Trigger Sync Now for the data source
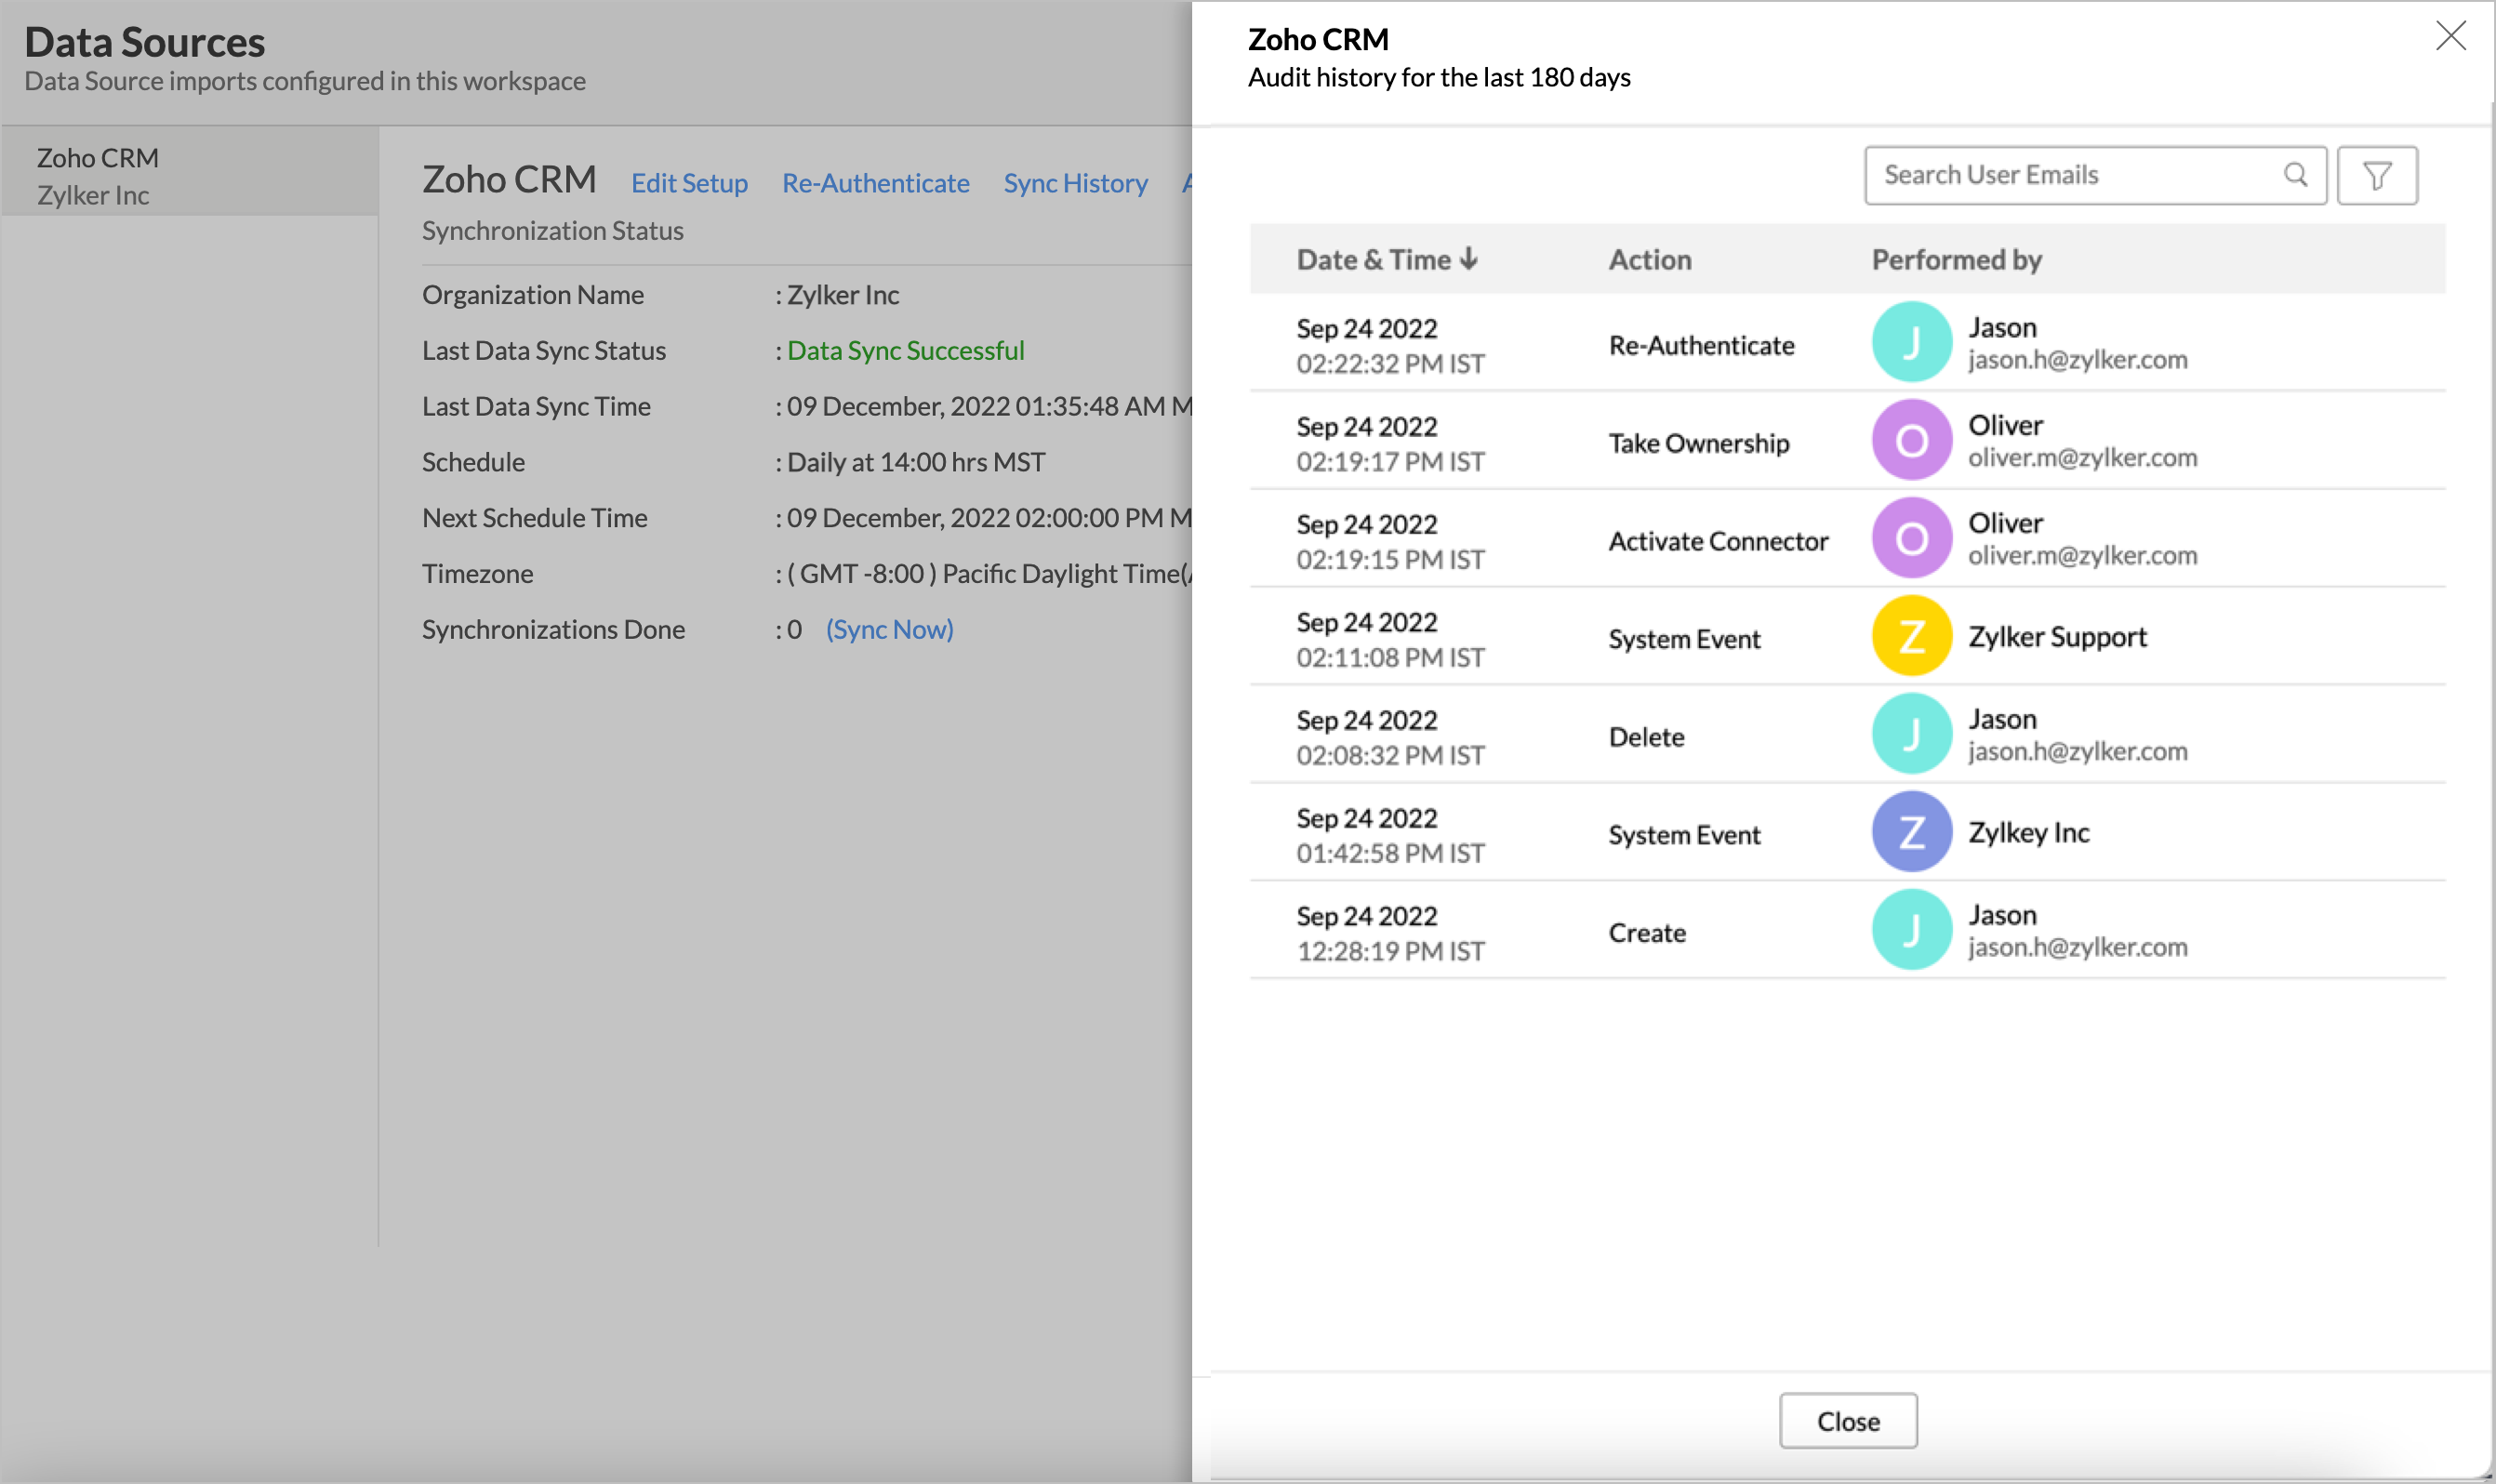Image resolution: width=2496 pixels, height=1484 pixels. (x=889, y=629)
